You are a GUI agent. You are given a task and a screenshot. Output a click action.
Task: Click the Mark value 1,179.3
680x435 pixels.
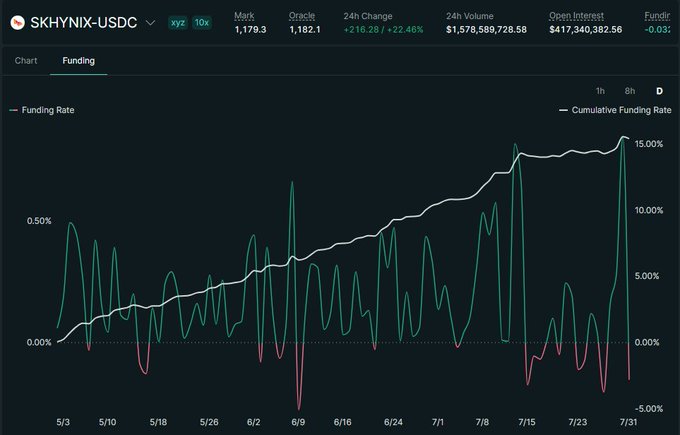click(250, 29)
